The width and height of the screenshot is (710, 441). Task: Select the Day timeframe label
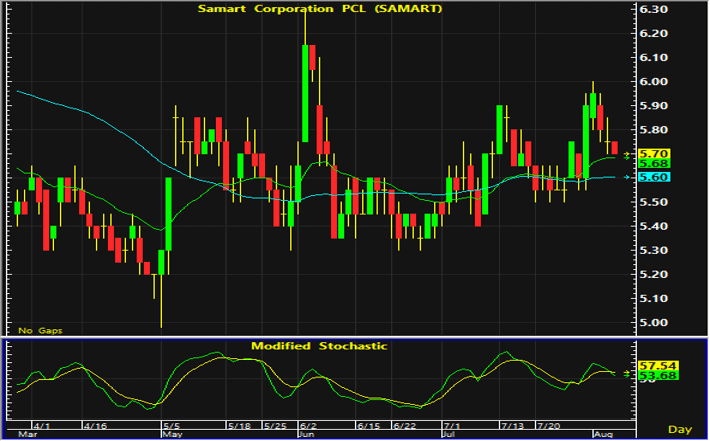click(x=680, y=429)
